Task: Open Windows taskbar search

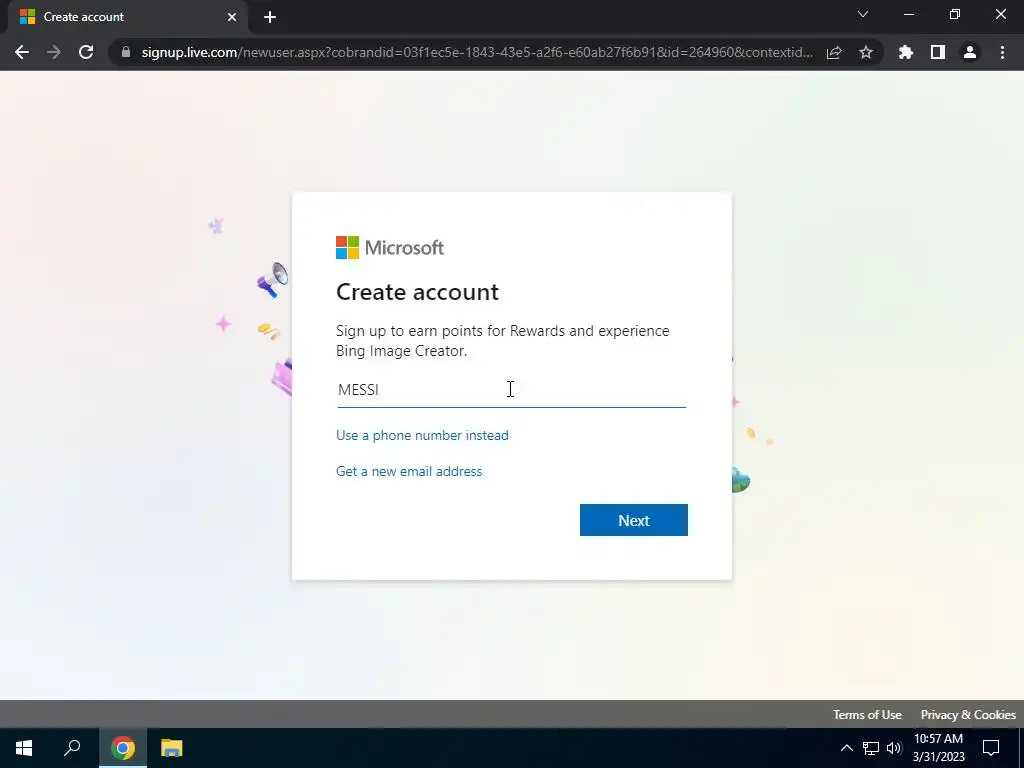Action: click(72, 748)
